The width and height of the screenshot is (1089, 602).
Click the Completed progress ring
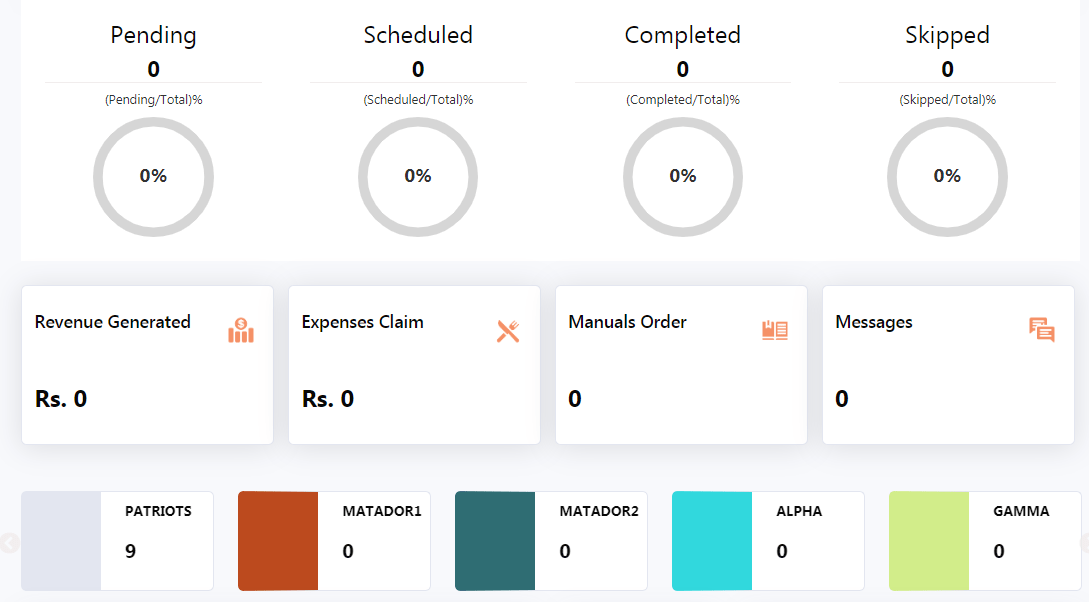(x=683, y=177)
